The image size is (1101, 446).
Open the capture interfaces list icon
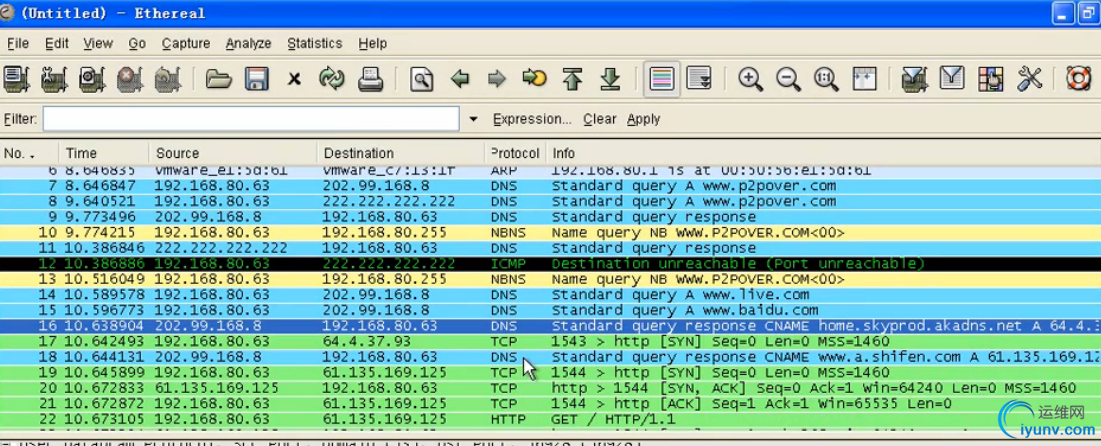click(16, 79)
